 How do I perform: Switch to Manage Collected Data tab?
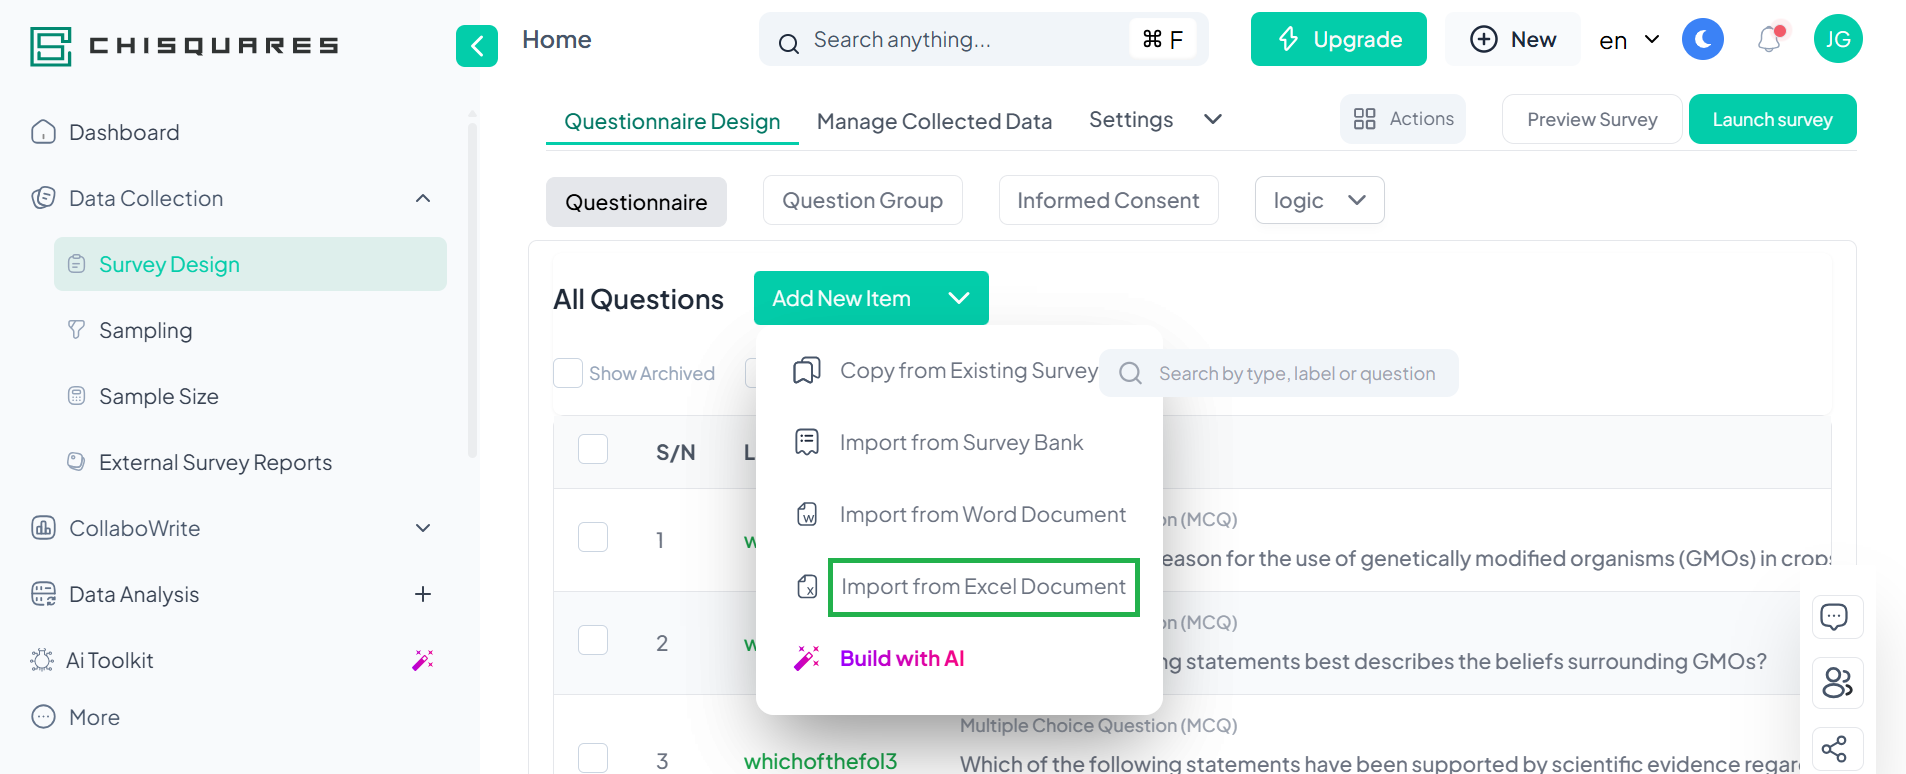[934, 121]
